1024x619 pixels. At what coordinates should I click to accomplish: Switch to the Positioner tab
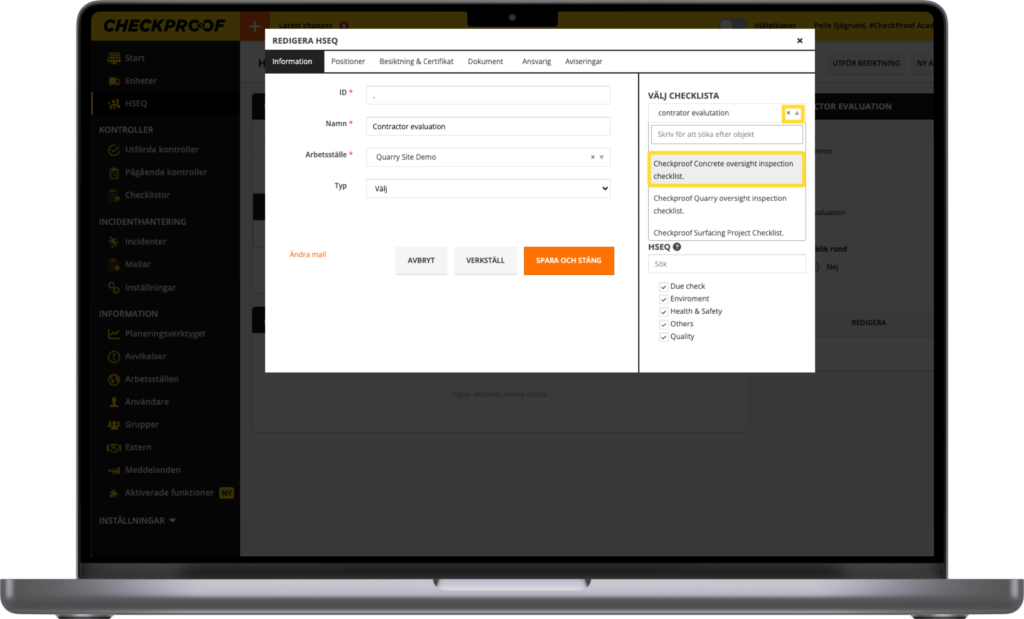pyautogui.click(x=348, y=61)
